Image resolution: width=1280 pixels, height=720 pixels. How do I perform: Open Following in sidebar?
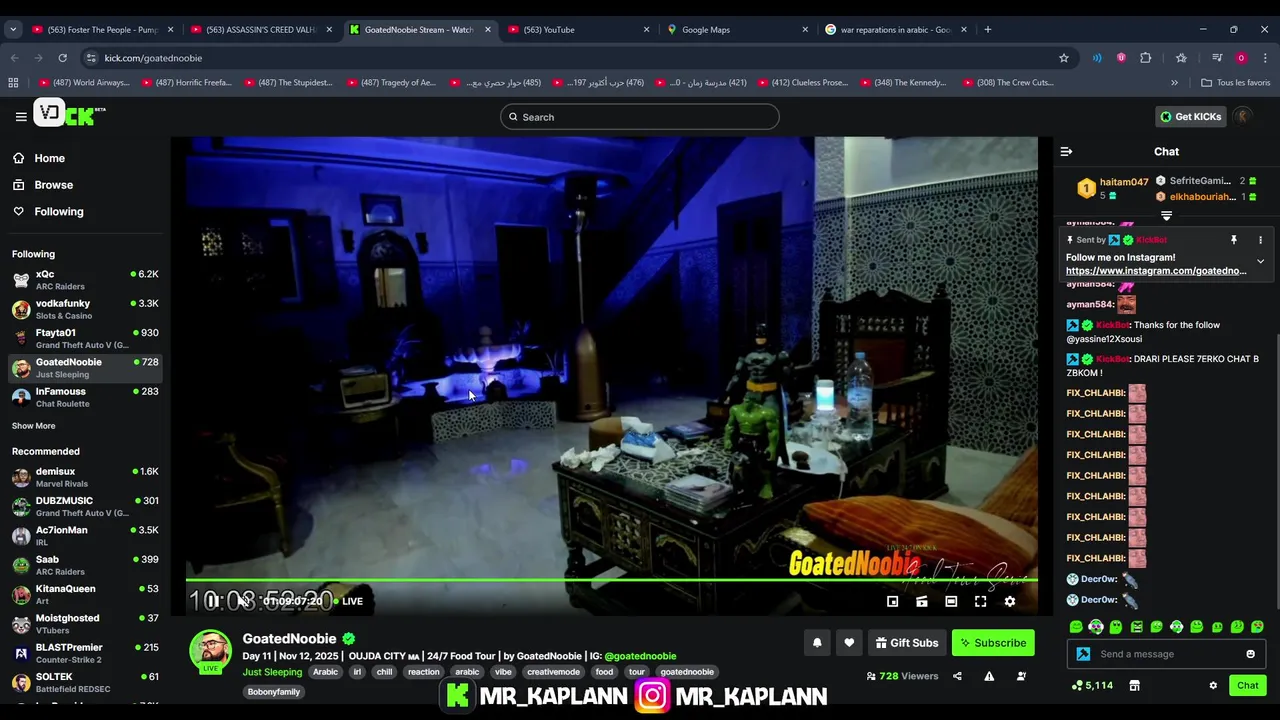click(x=49, y=212)
